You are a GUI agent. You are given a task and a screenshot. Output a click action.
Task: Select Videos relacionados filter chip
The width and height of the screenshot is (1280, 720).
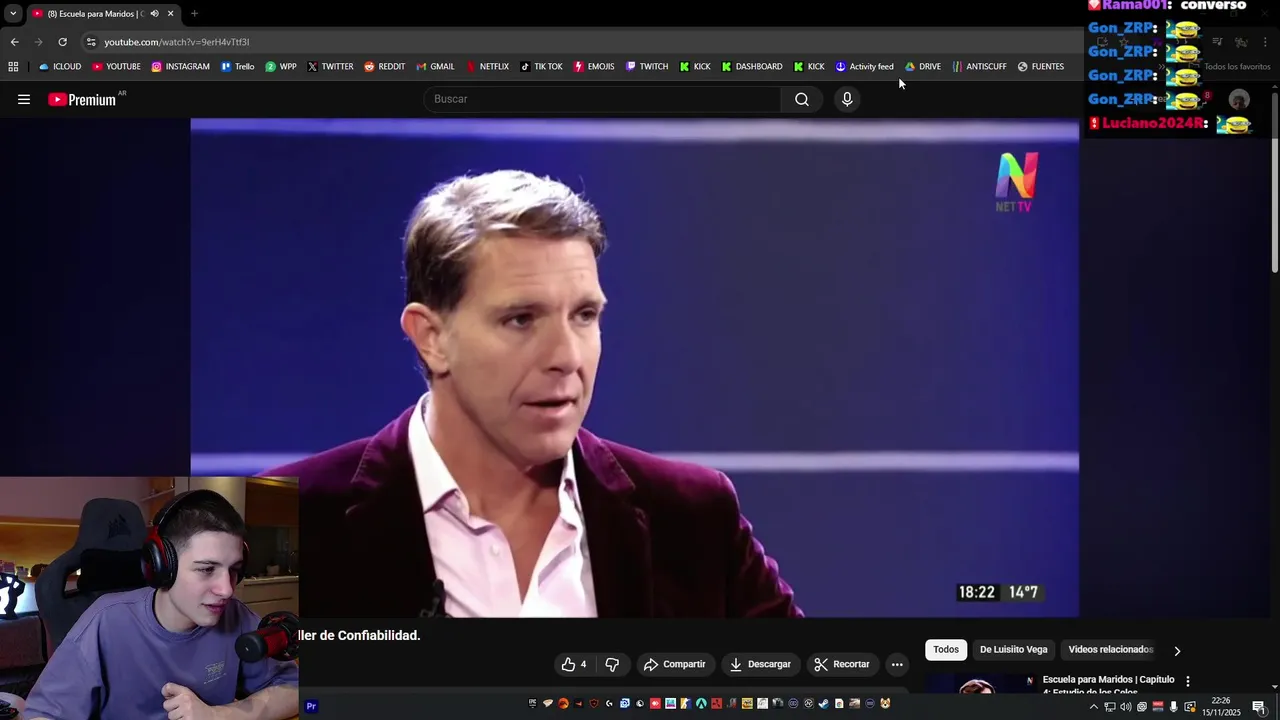click(x=1110, y=649)
